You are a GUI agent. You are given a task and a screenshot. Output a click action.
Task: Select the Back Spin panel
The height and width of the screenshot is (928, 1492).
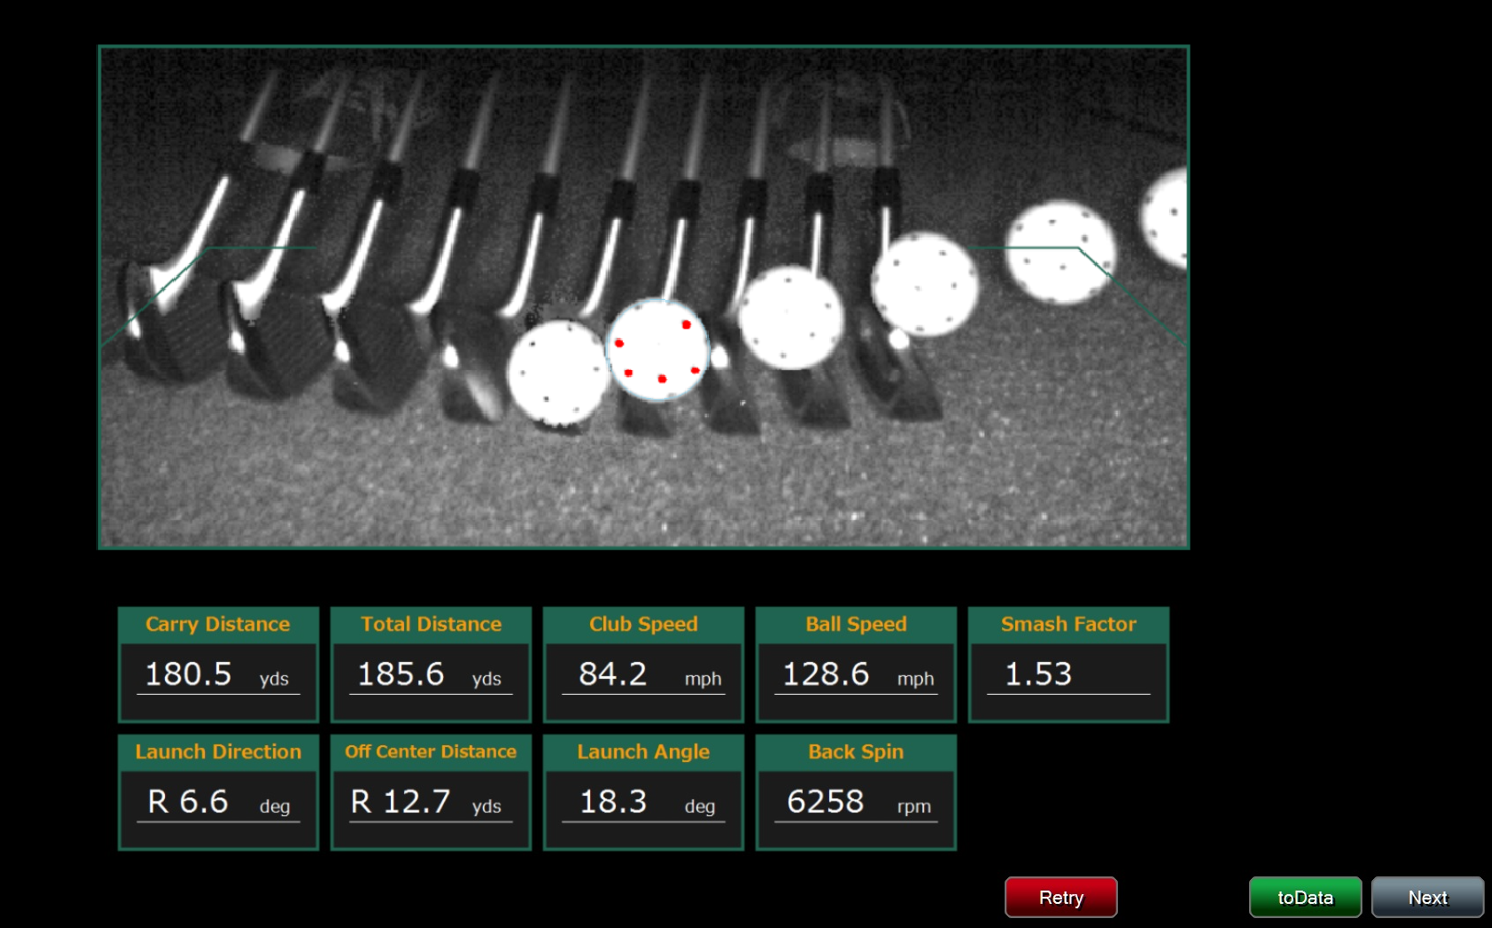tap(855, 792)
